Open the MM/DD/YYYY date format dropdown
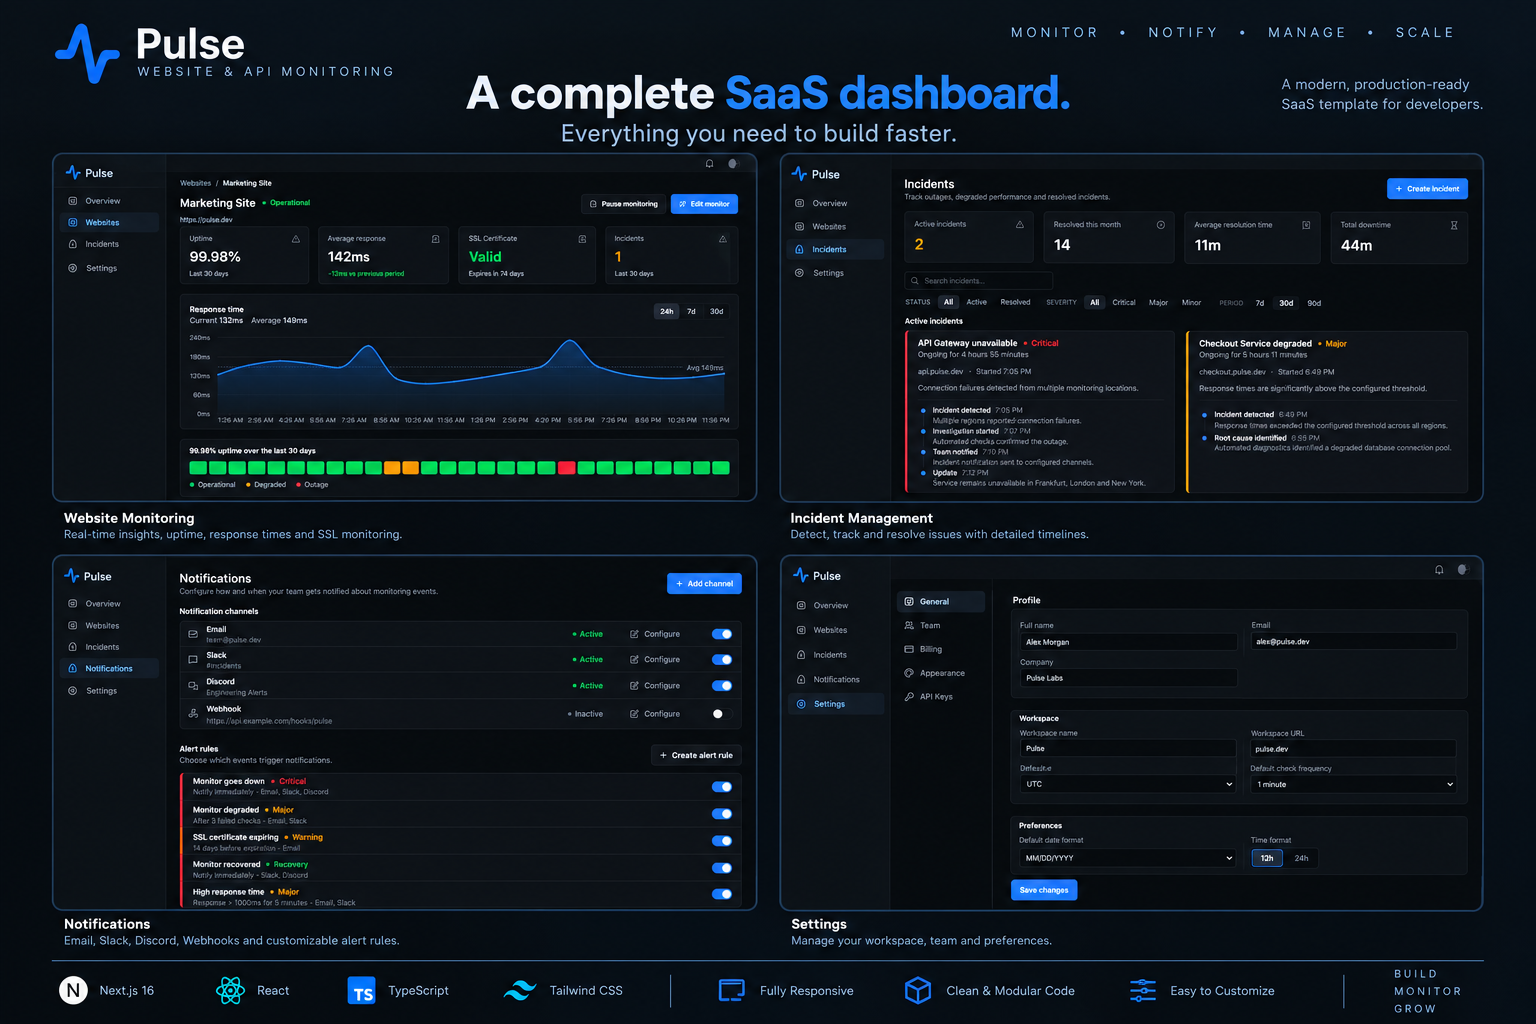The height and width of the screenshot is (1024, 1536). (1128, 858)
